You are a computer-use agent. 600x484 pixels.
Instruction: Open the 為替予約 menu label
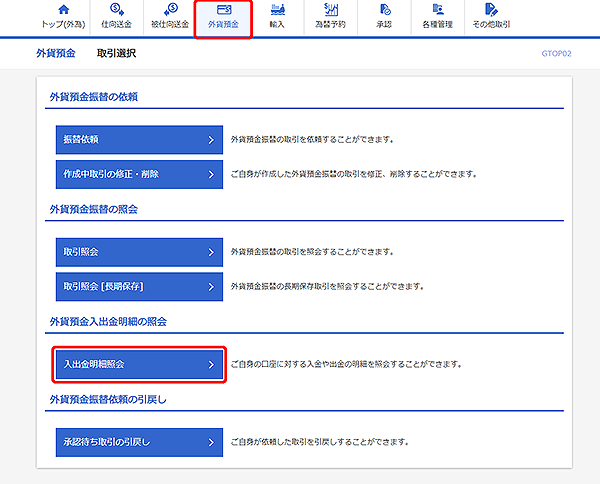[331, 24]
